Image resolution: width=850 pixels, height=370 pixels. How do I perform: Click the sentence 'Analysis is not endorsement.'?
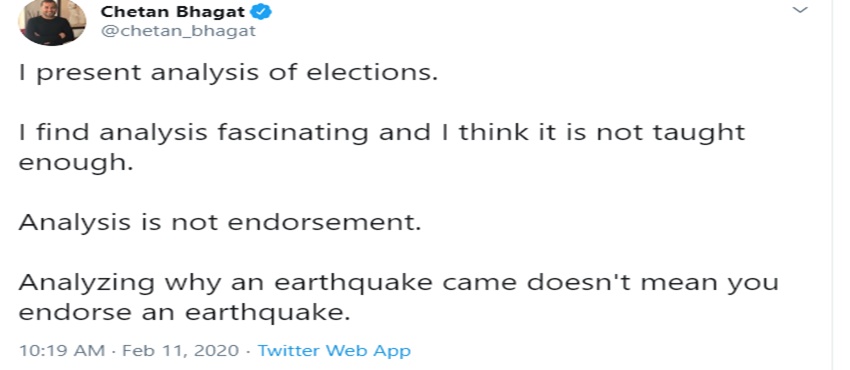pyautogui.click(x=220, y=223)
